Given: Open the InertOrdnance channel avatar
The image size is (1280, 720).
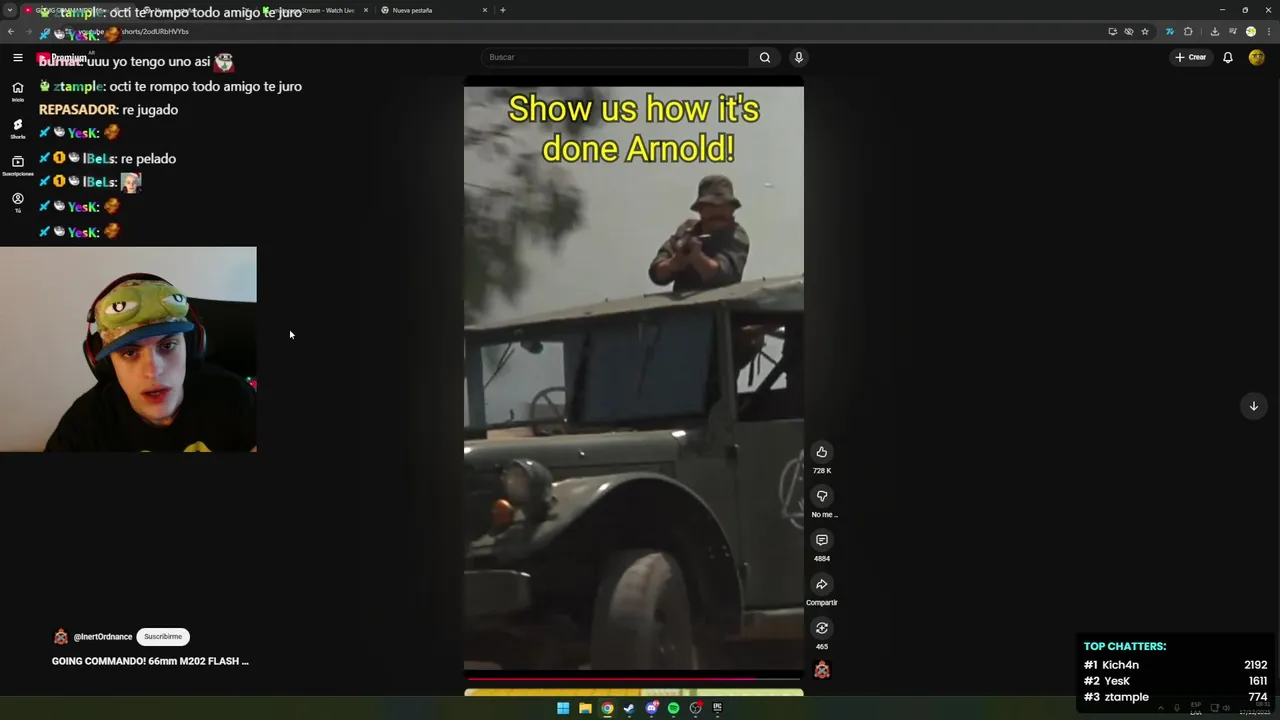Looking at the screenshot, I should point(61,637).
